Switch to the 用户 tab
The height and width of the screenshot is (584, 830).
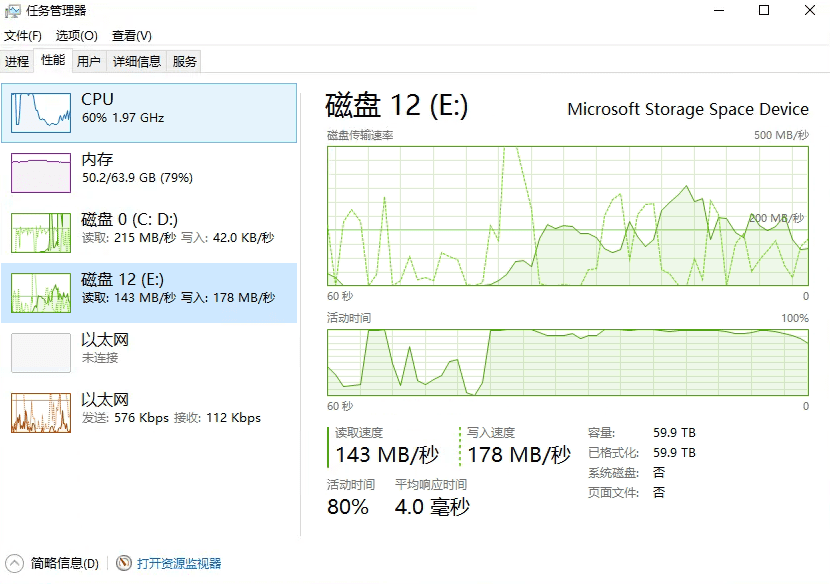pos(89,61)
